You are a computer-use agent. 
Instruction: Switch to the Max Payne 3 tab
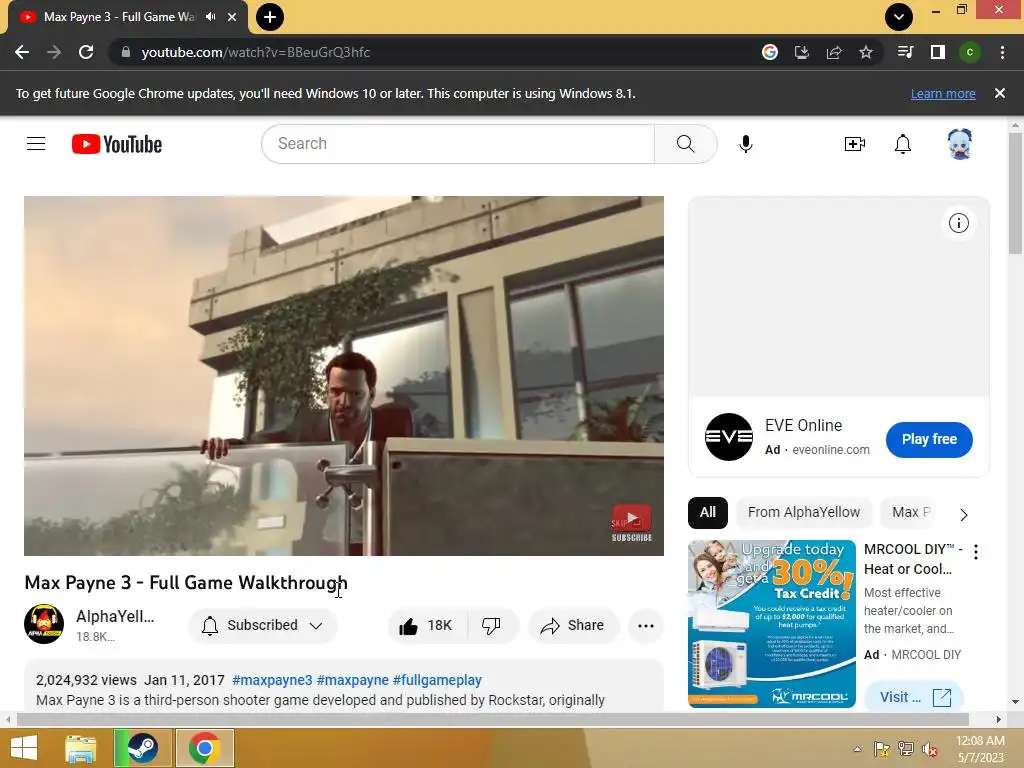120,17
